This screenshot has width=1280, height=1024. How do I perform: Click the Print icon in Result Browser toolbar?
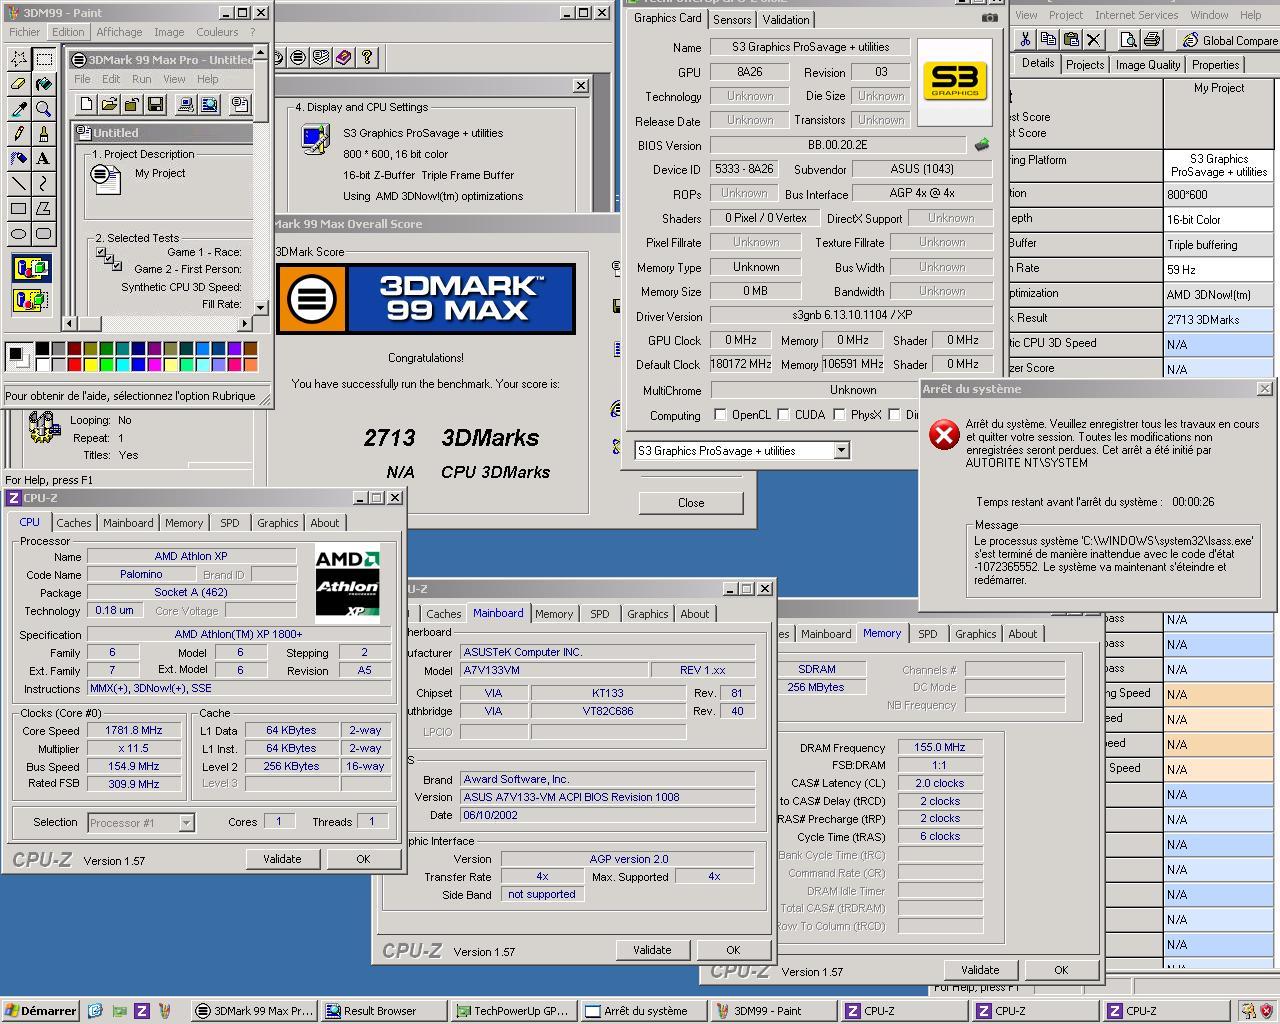click(1151, 40)
